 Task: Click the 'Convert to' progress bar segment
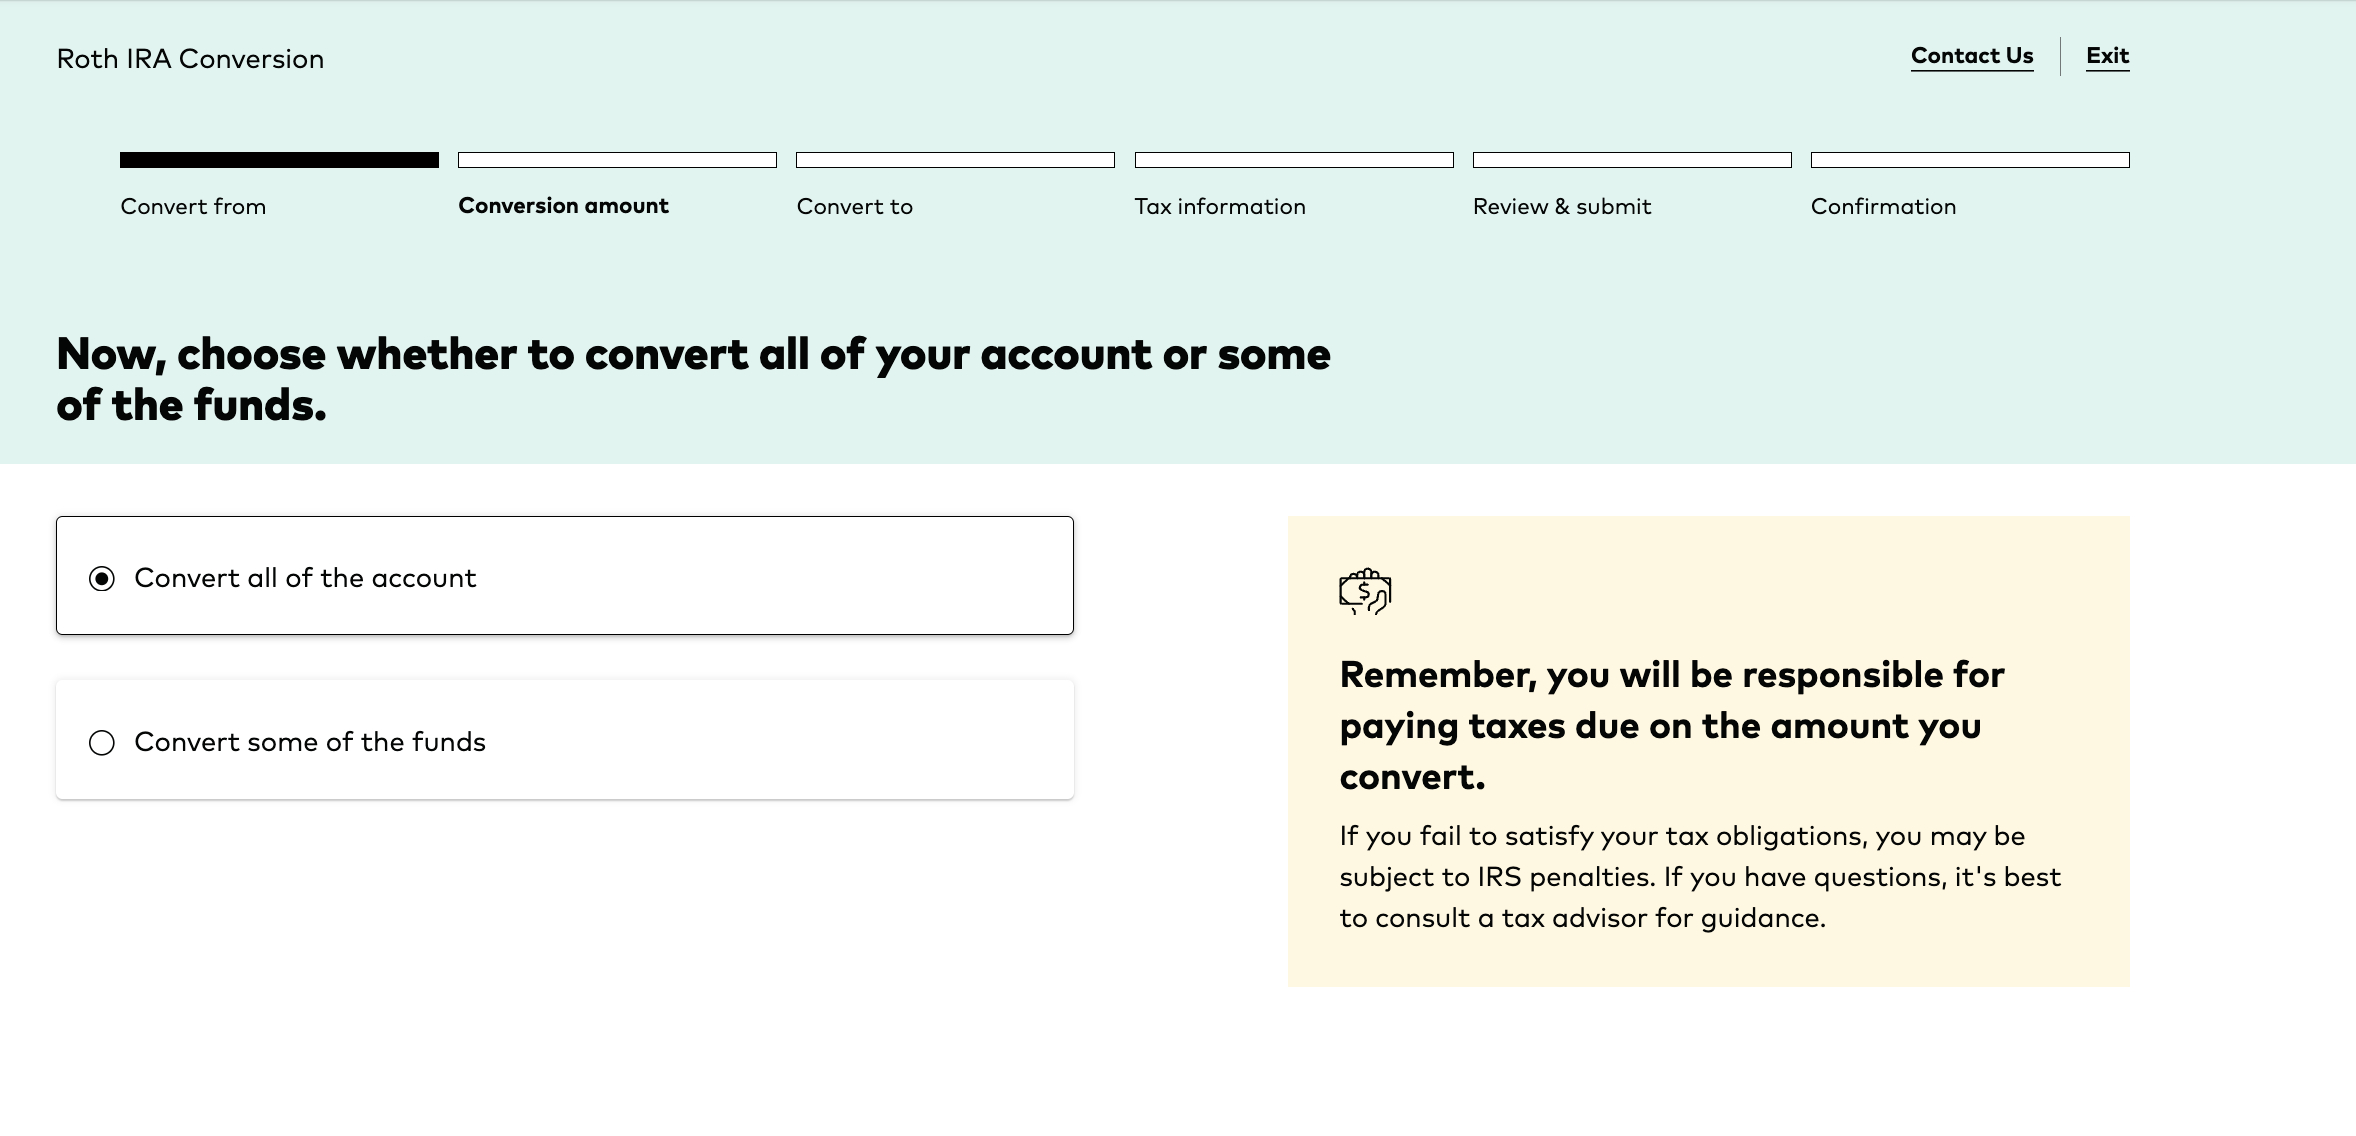955,160
